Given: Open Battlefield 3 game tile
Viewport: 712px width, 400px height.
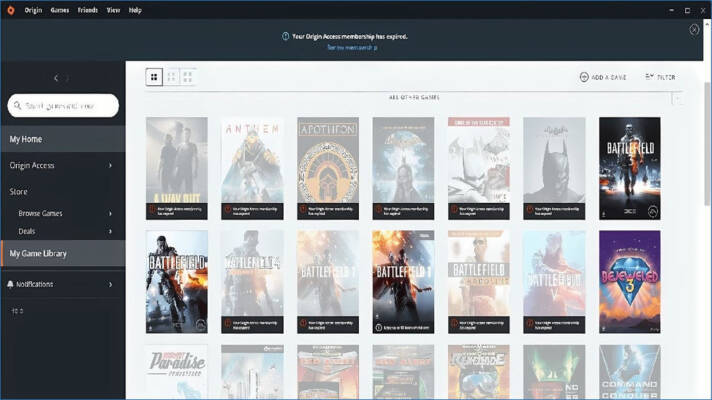Looking at the screenshot, I should click(x=629, y=168).
